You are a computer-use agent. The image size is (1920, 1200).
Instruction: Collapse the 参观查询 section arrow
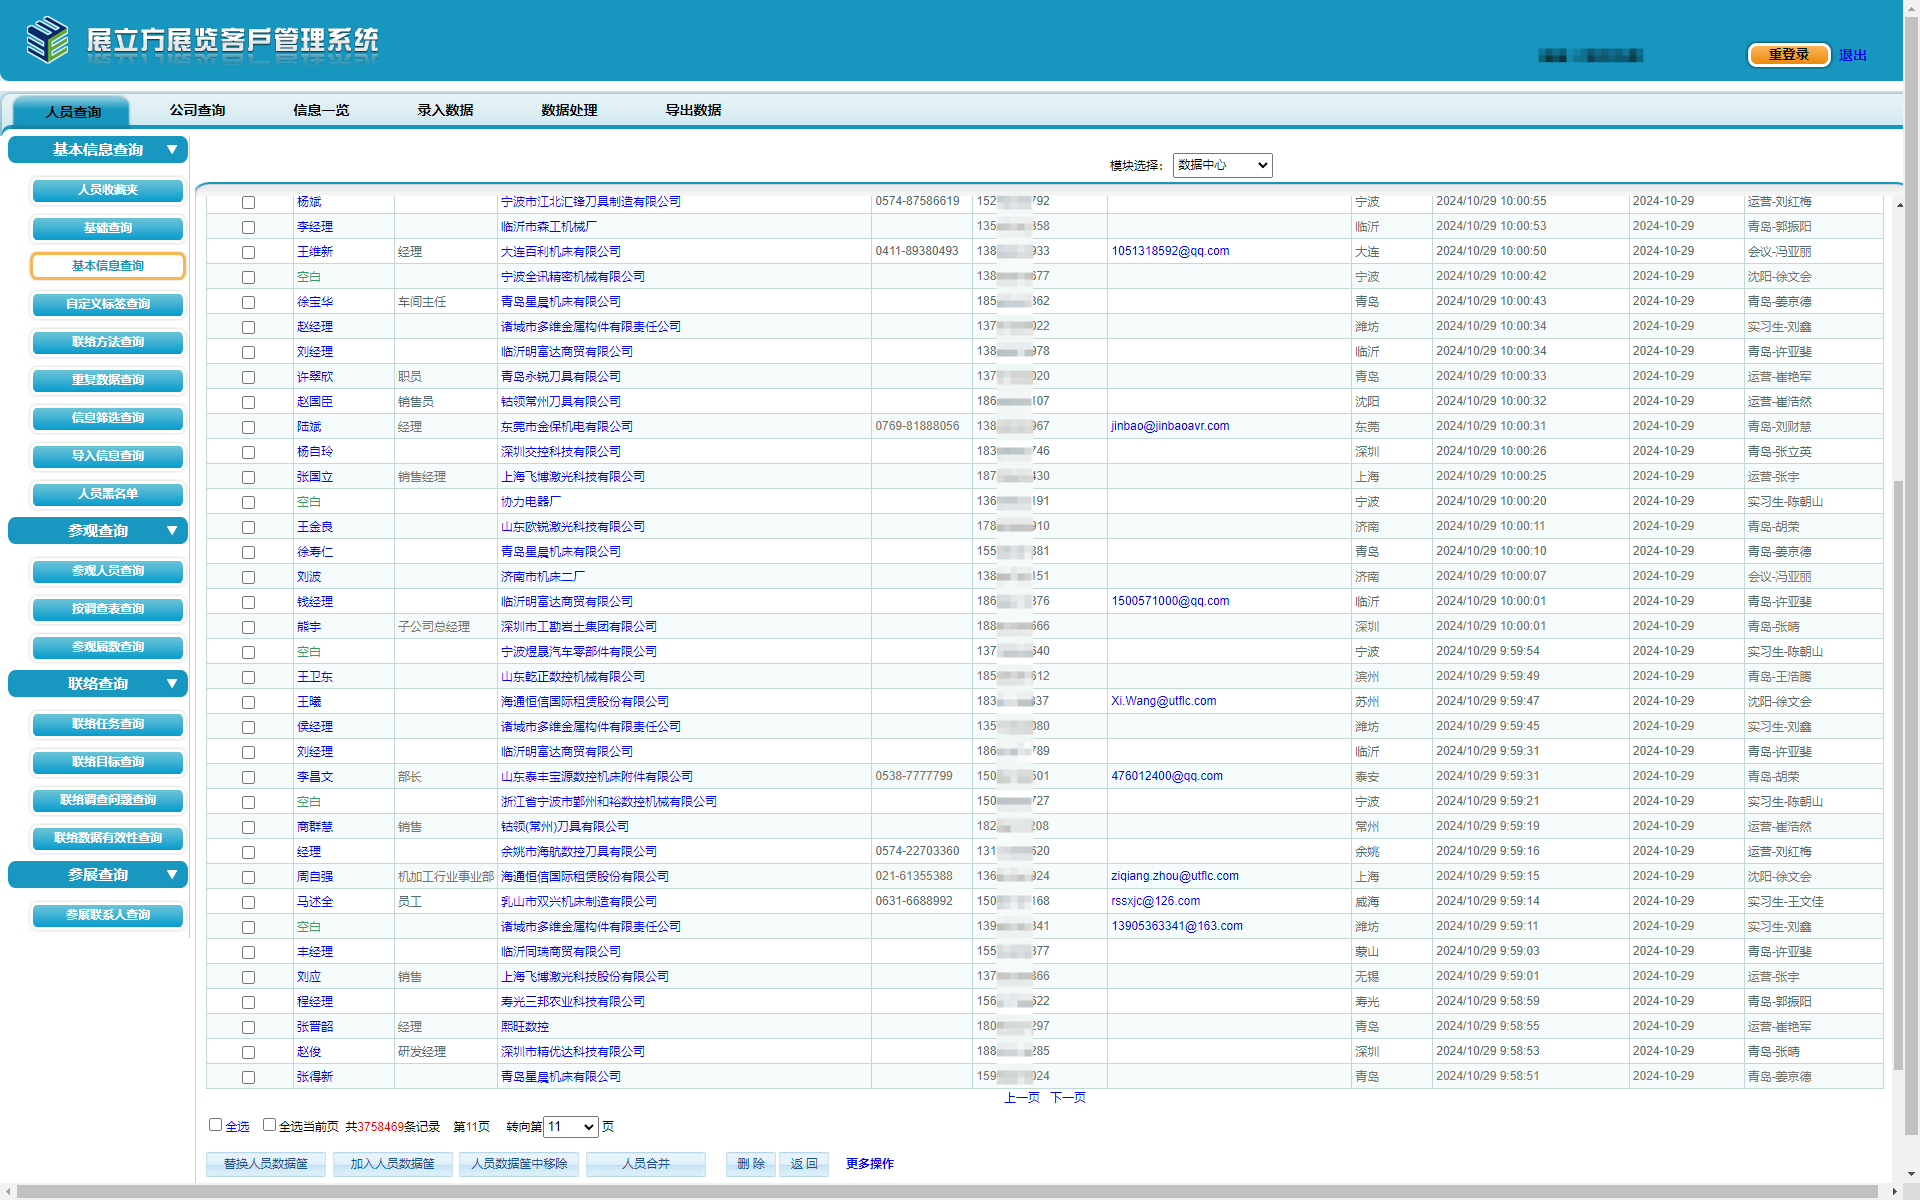[x=172, y=531]
